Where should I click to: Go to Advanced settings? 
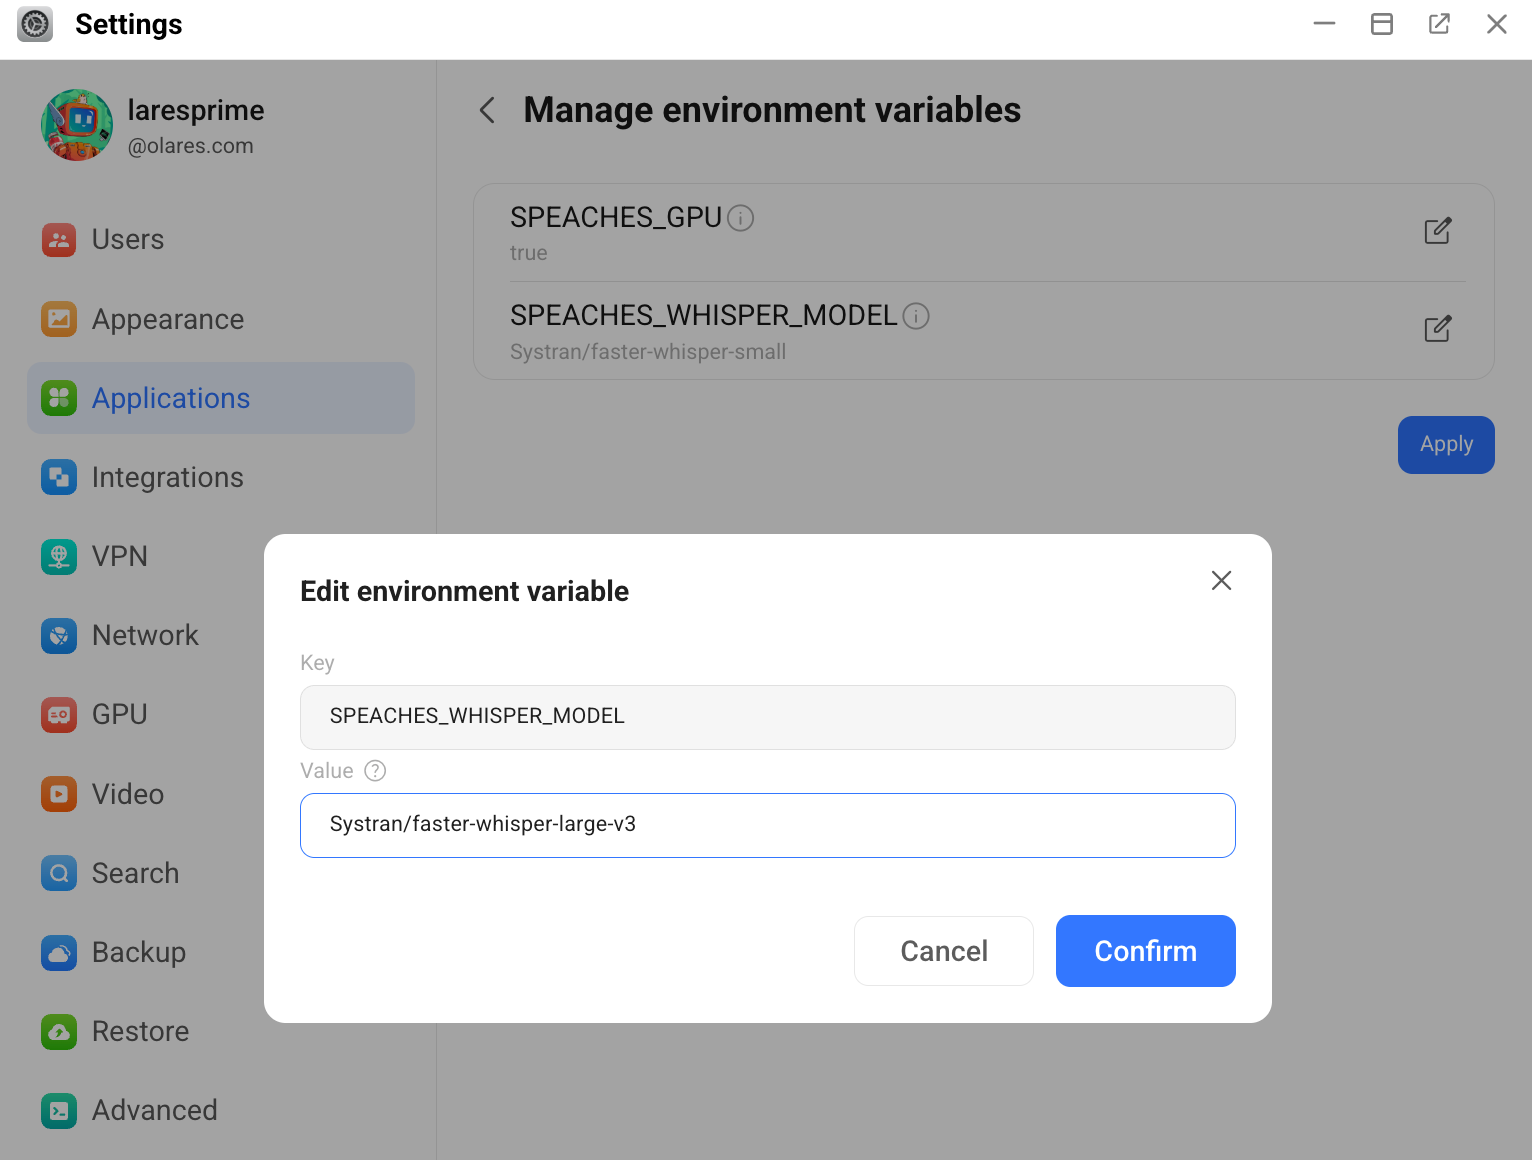point(154,1110)
